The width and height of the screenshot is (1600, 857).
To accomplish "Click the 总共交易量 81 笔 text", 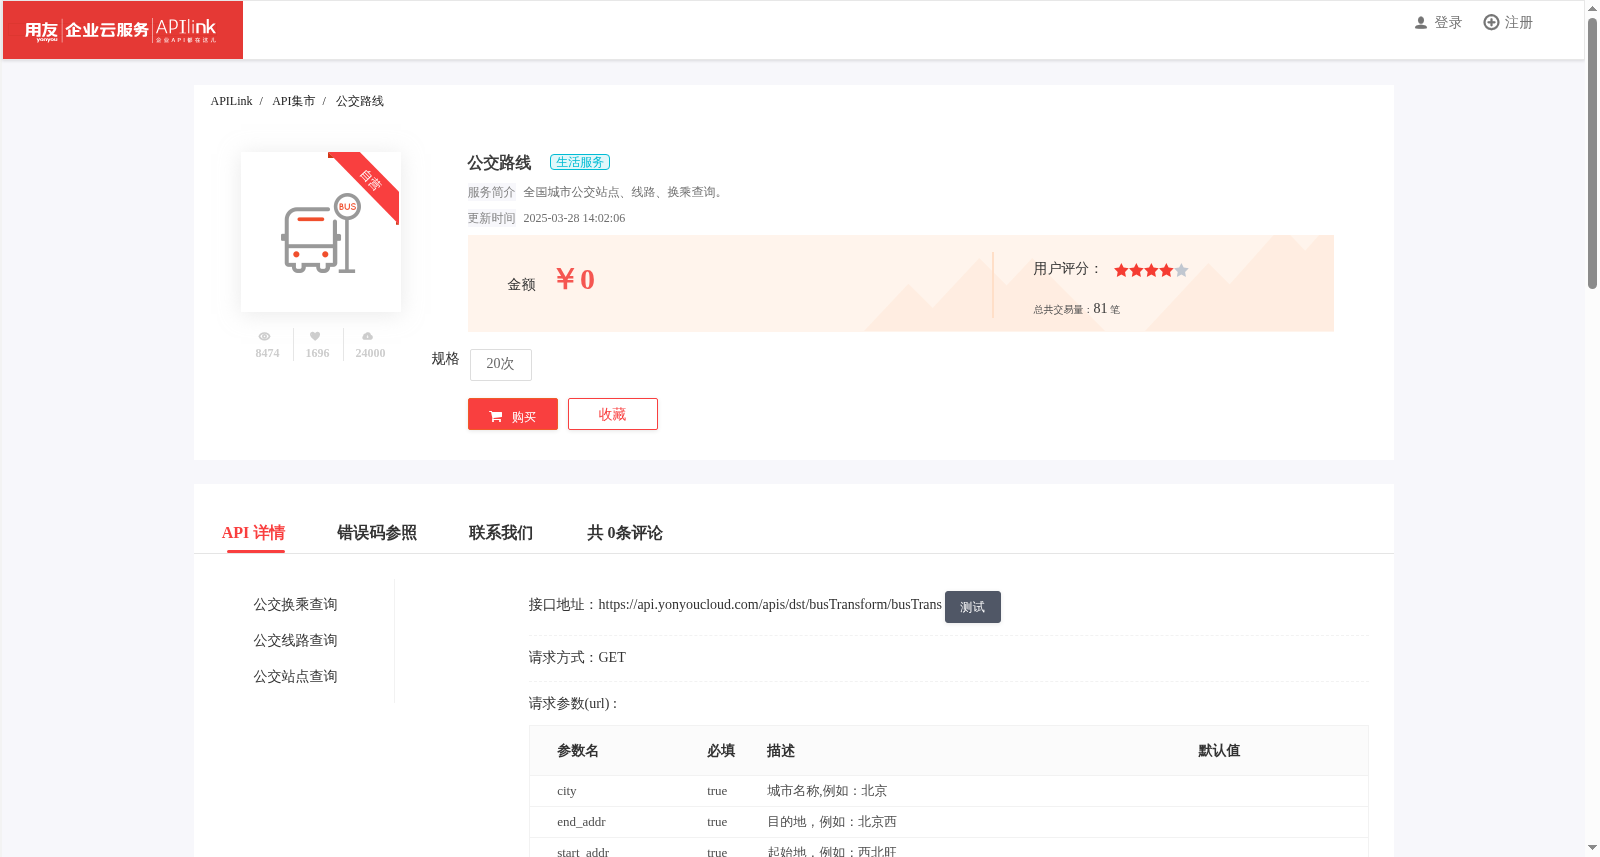I will [x=1077, y=309].
